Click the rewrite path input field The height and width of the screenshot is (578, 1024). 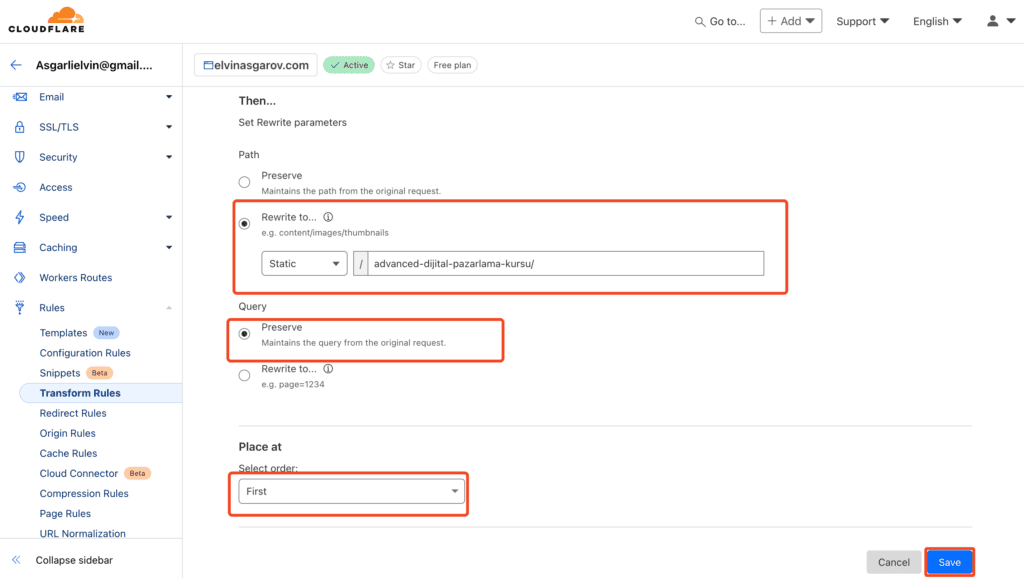[566, 263]
